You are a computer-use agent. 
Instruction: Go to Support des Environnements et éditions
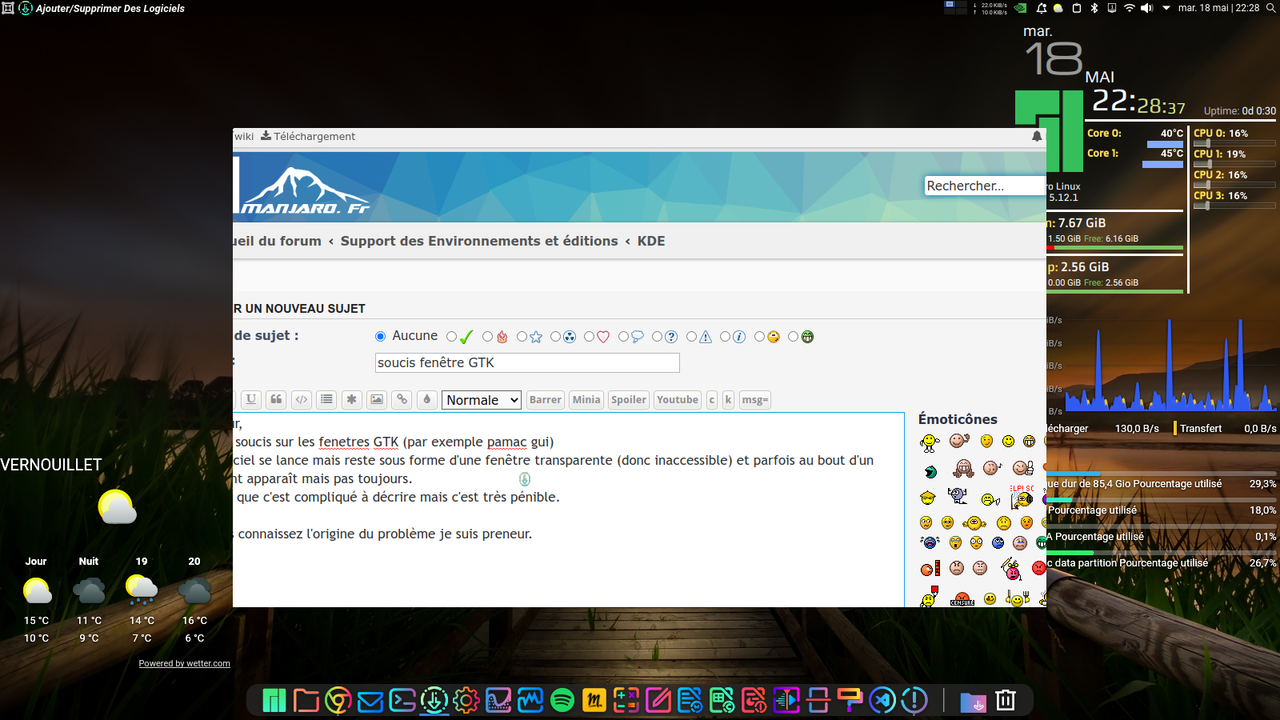[x=479, y=241]
